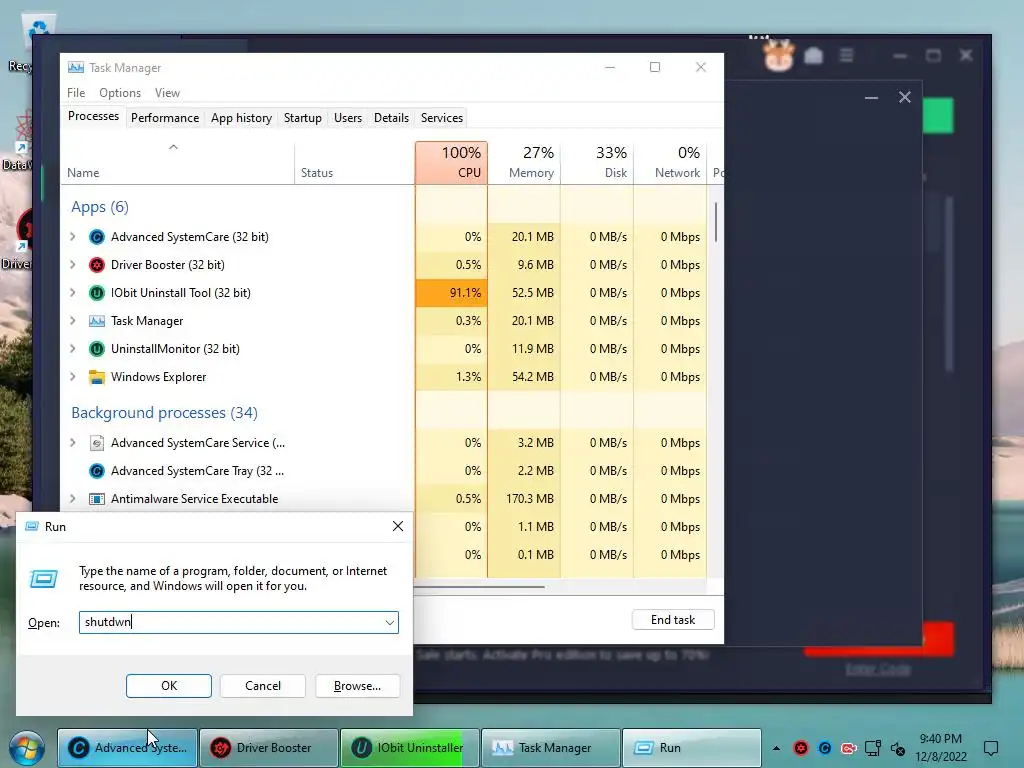Switch to the App history tab
Image resolution: width=1024 pixels, height=768 pixels.
(241, 118)
